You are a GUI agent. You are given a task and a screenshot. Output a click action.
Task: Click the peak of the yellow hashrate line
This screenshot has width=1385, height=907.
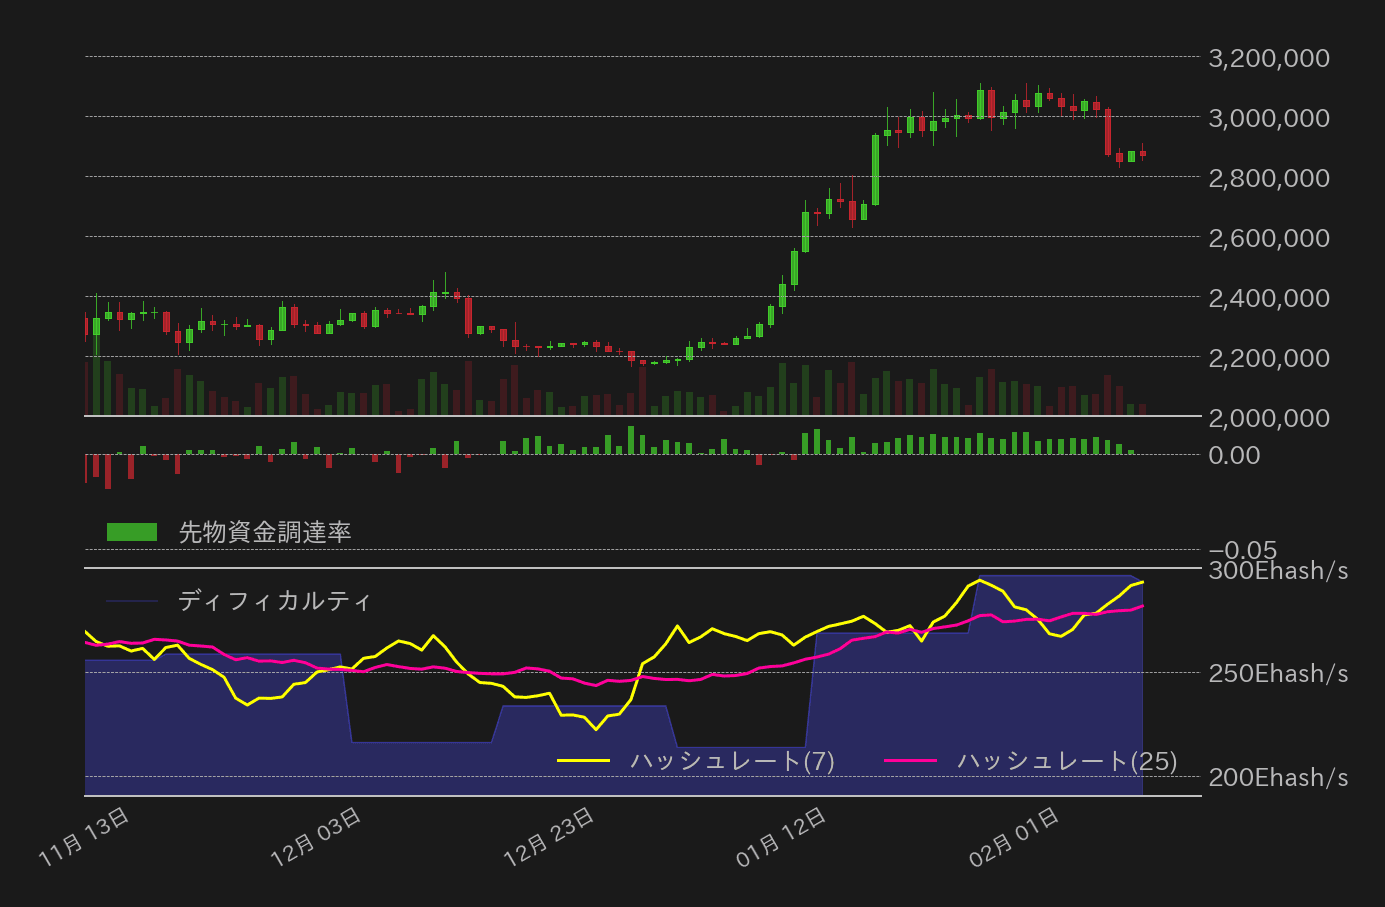click(x=978, y=580)
